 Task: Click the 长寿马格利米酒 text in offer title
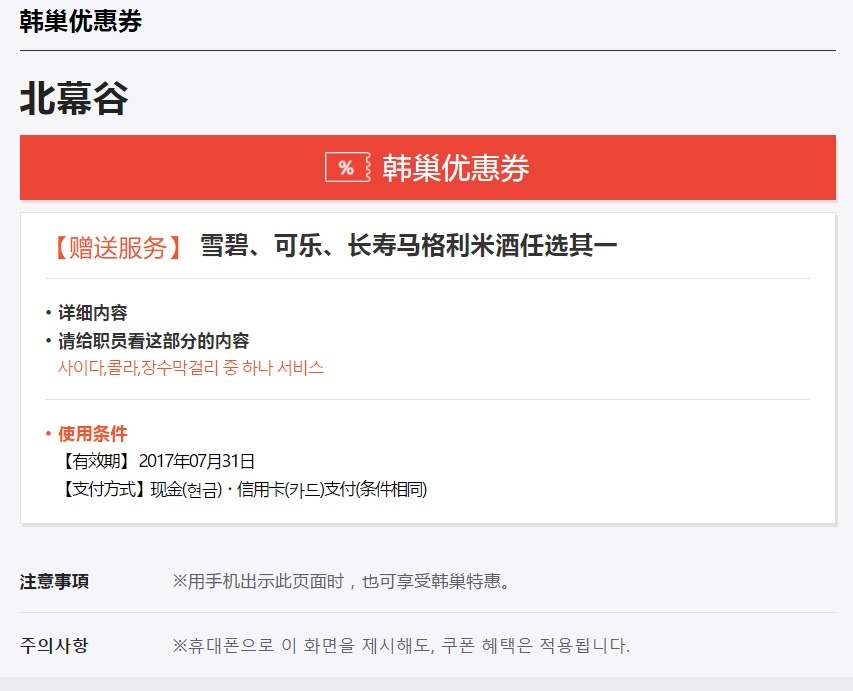(434, 245)
